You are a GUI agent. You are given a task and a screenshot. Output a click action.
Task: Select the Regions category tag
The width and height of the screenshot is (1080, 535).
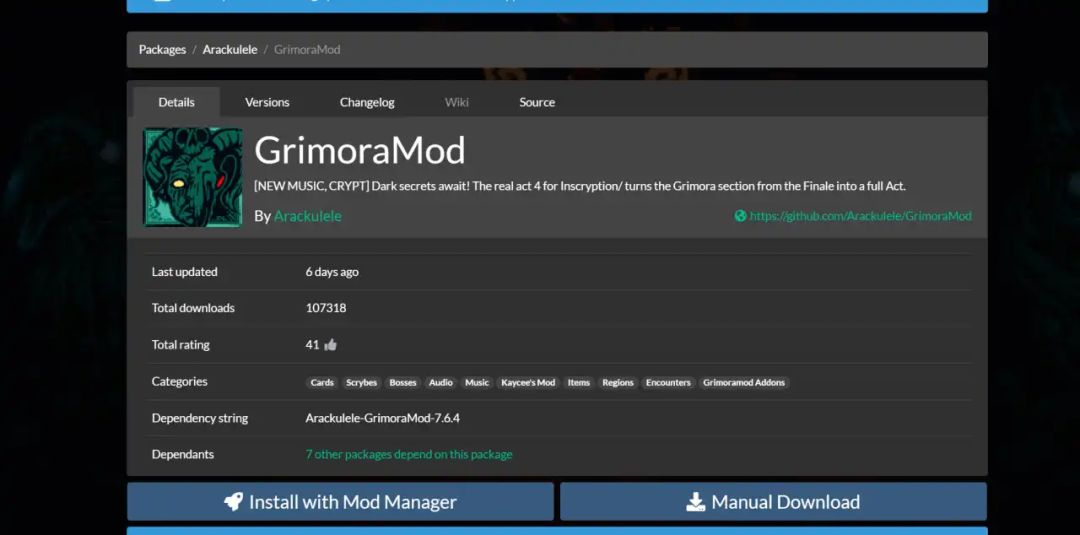(618, 383)
